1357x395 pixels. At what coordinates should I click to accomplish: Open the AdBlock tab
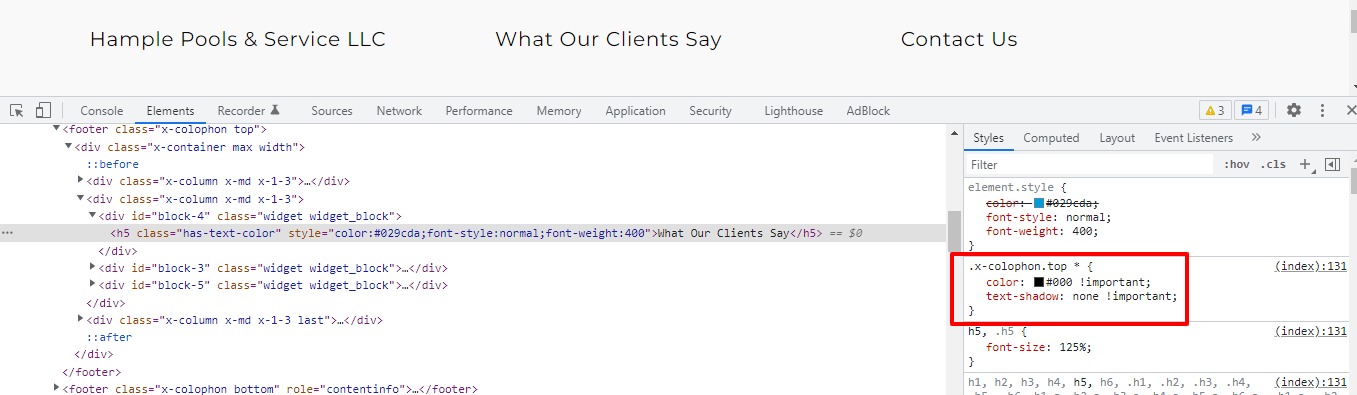tap(868, 111)
